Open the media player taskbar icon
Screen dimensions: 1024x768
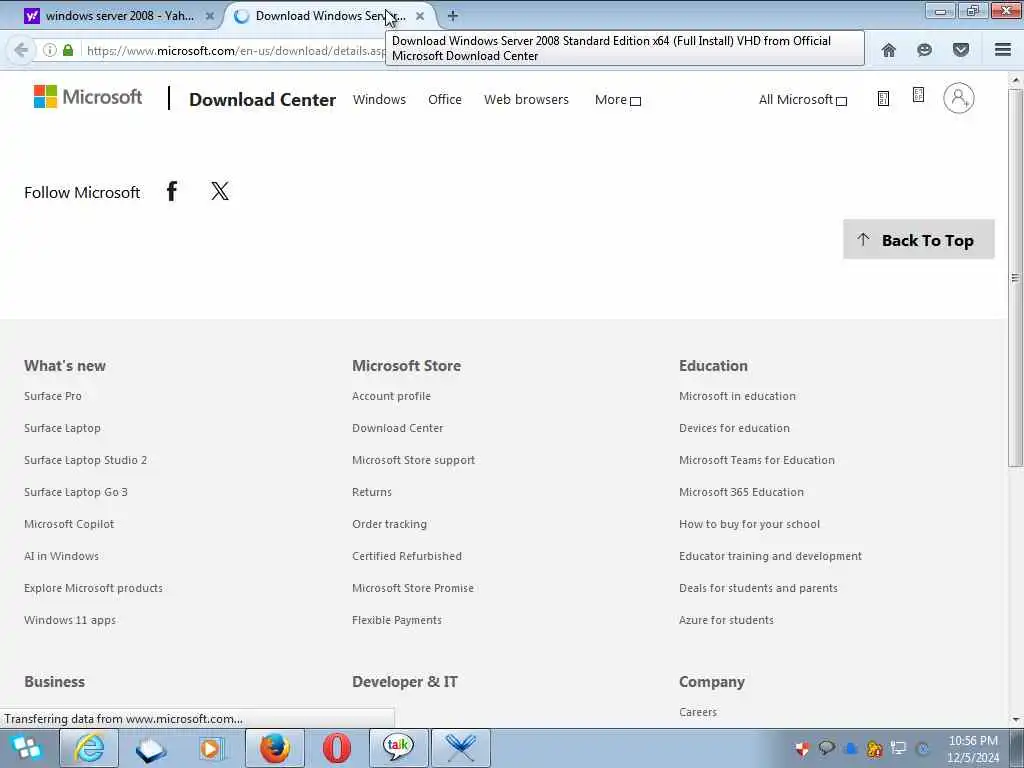(x=213, y=748)
